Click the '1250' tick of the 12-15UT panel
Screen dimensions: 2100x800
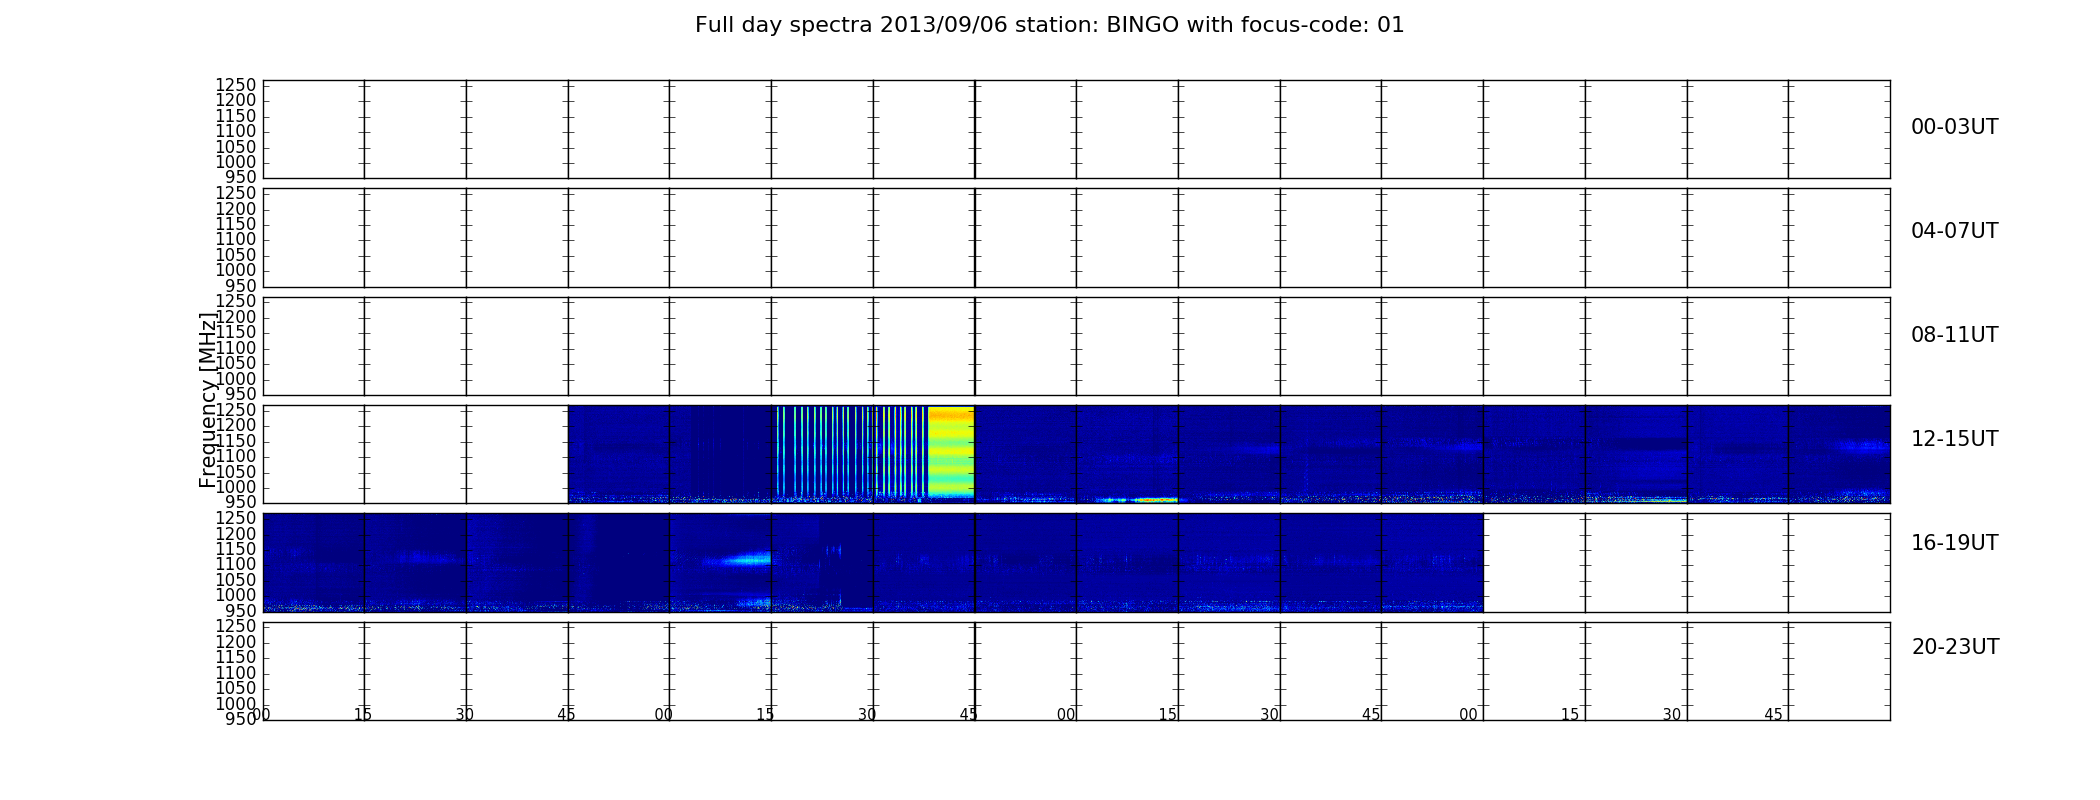[236, 410]
